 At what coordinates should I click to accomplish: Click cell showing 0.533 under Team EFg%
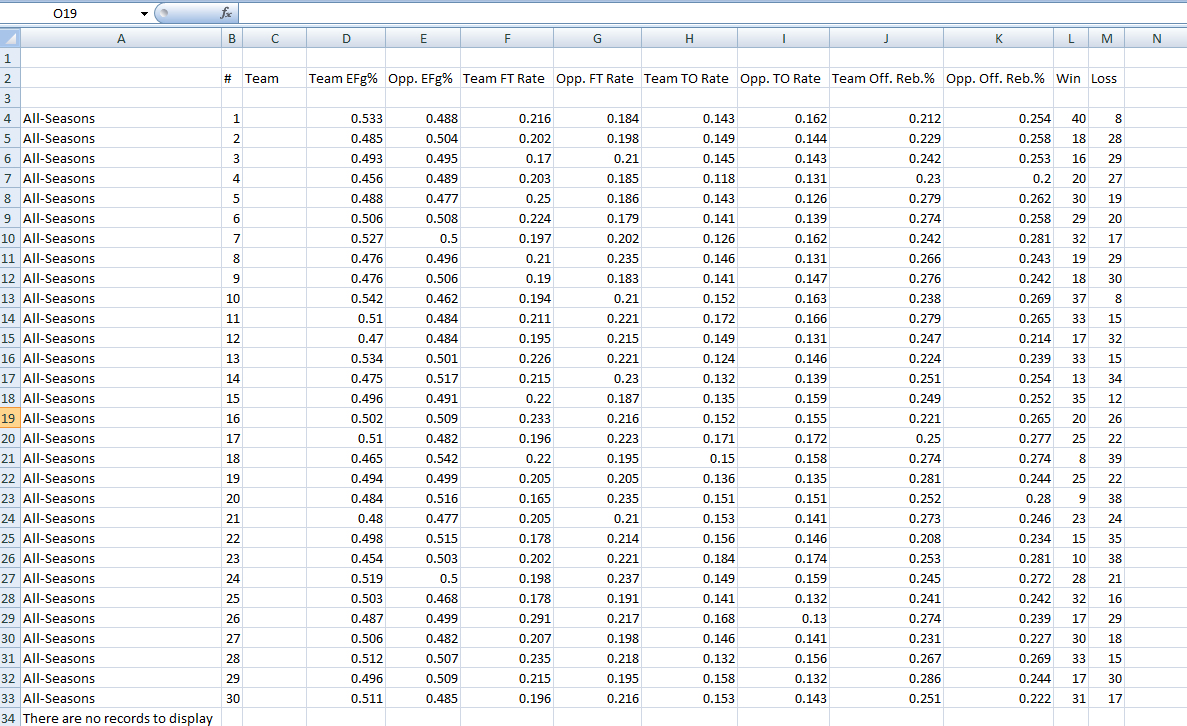tap(345, 118)
